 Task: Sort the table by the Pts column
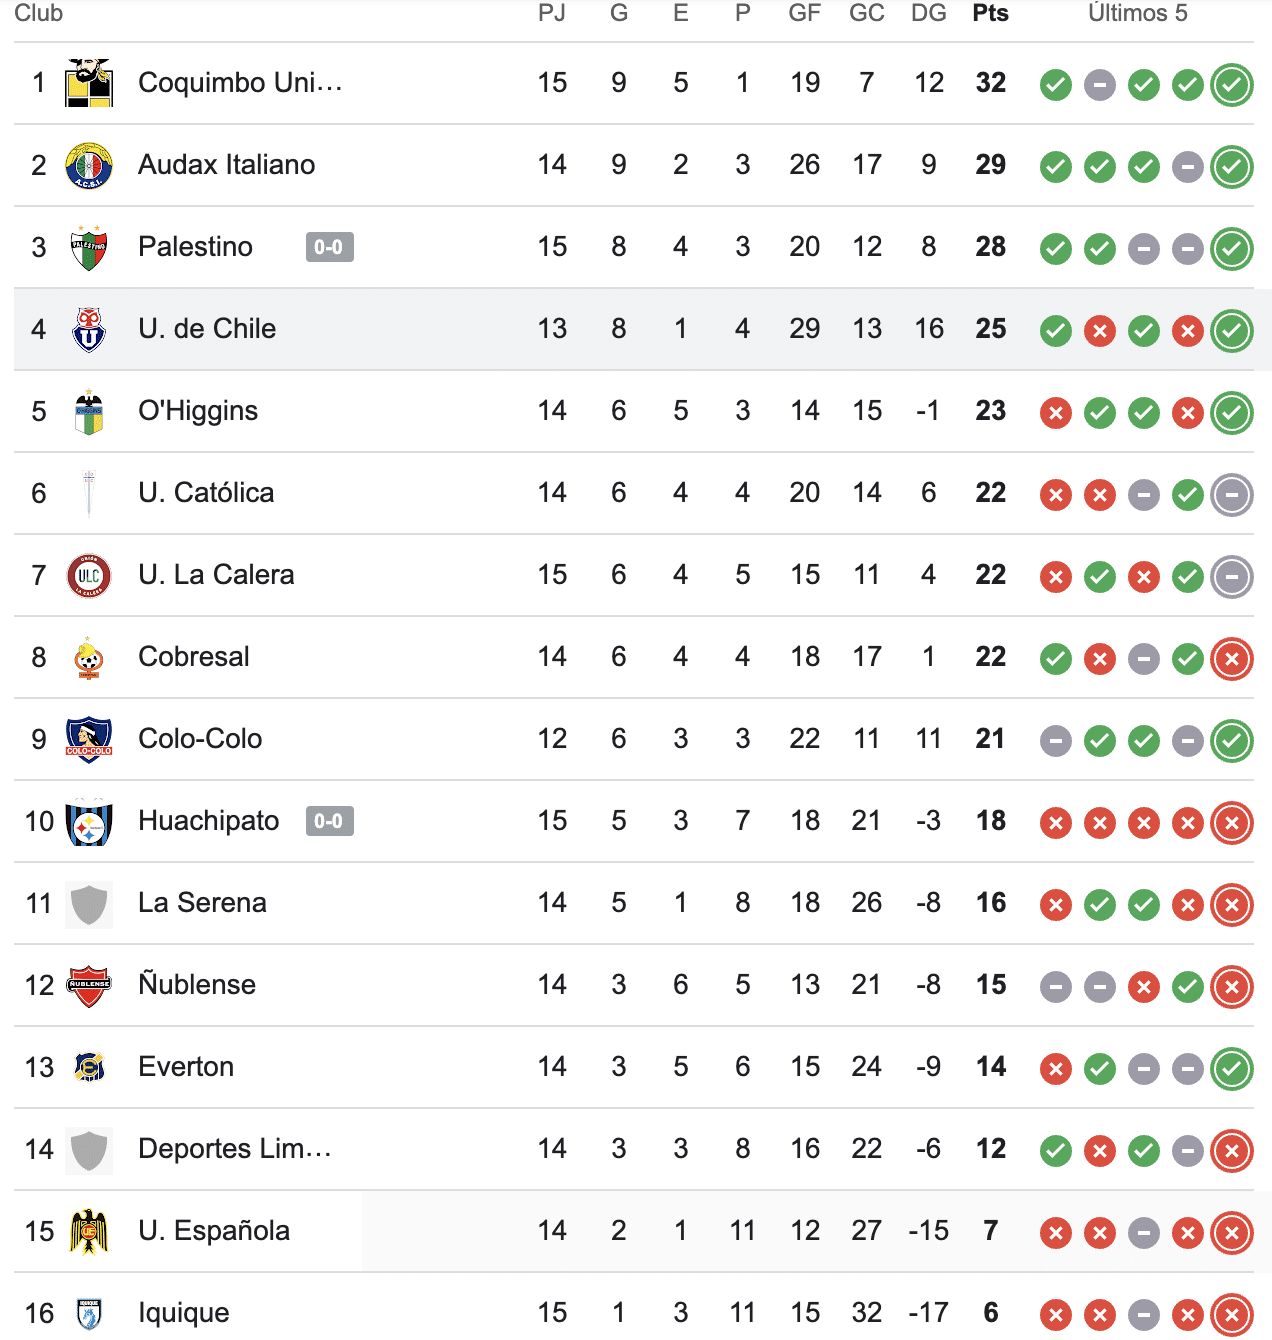coord(989,14)
